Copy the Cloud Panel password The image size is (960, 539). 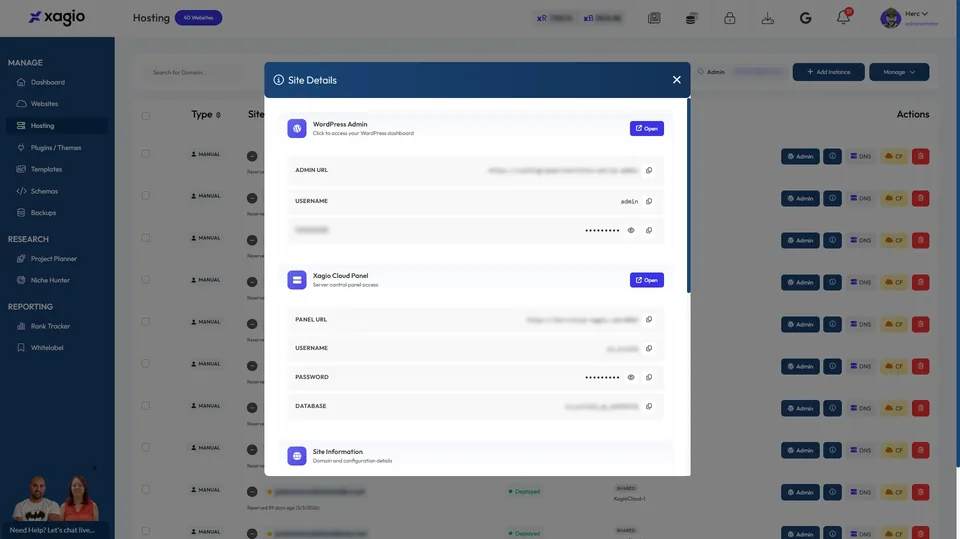coord(649,377)
